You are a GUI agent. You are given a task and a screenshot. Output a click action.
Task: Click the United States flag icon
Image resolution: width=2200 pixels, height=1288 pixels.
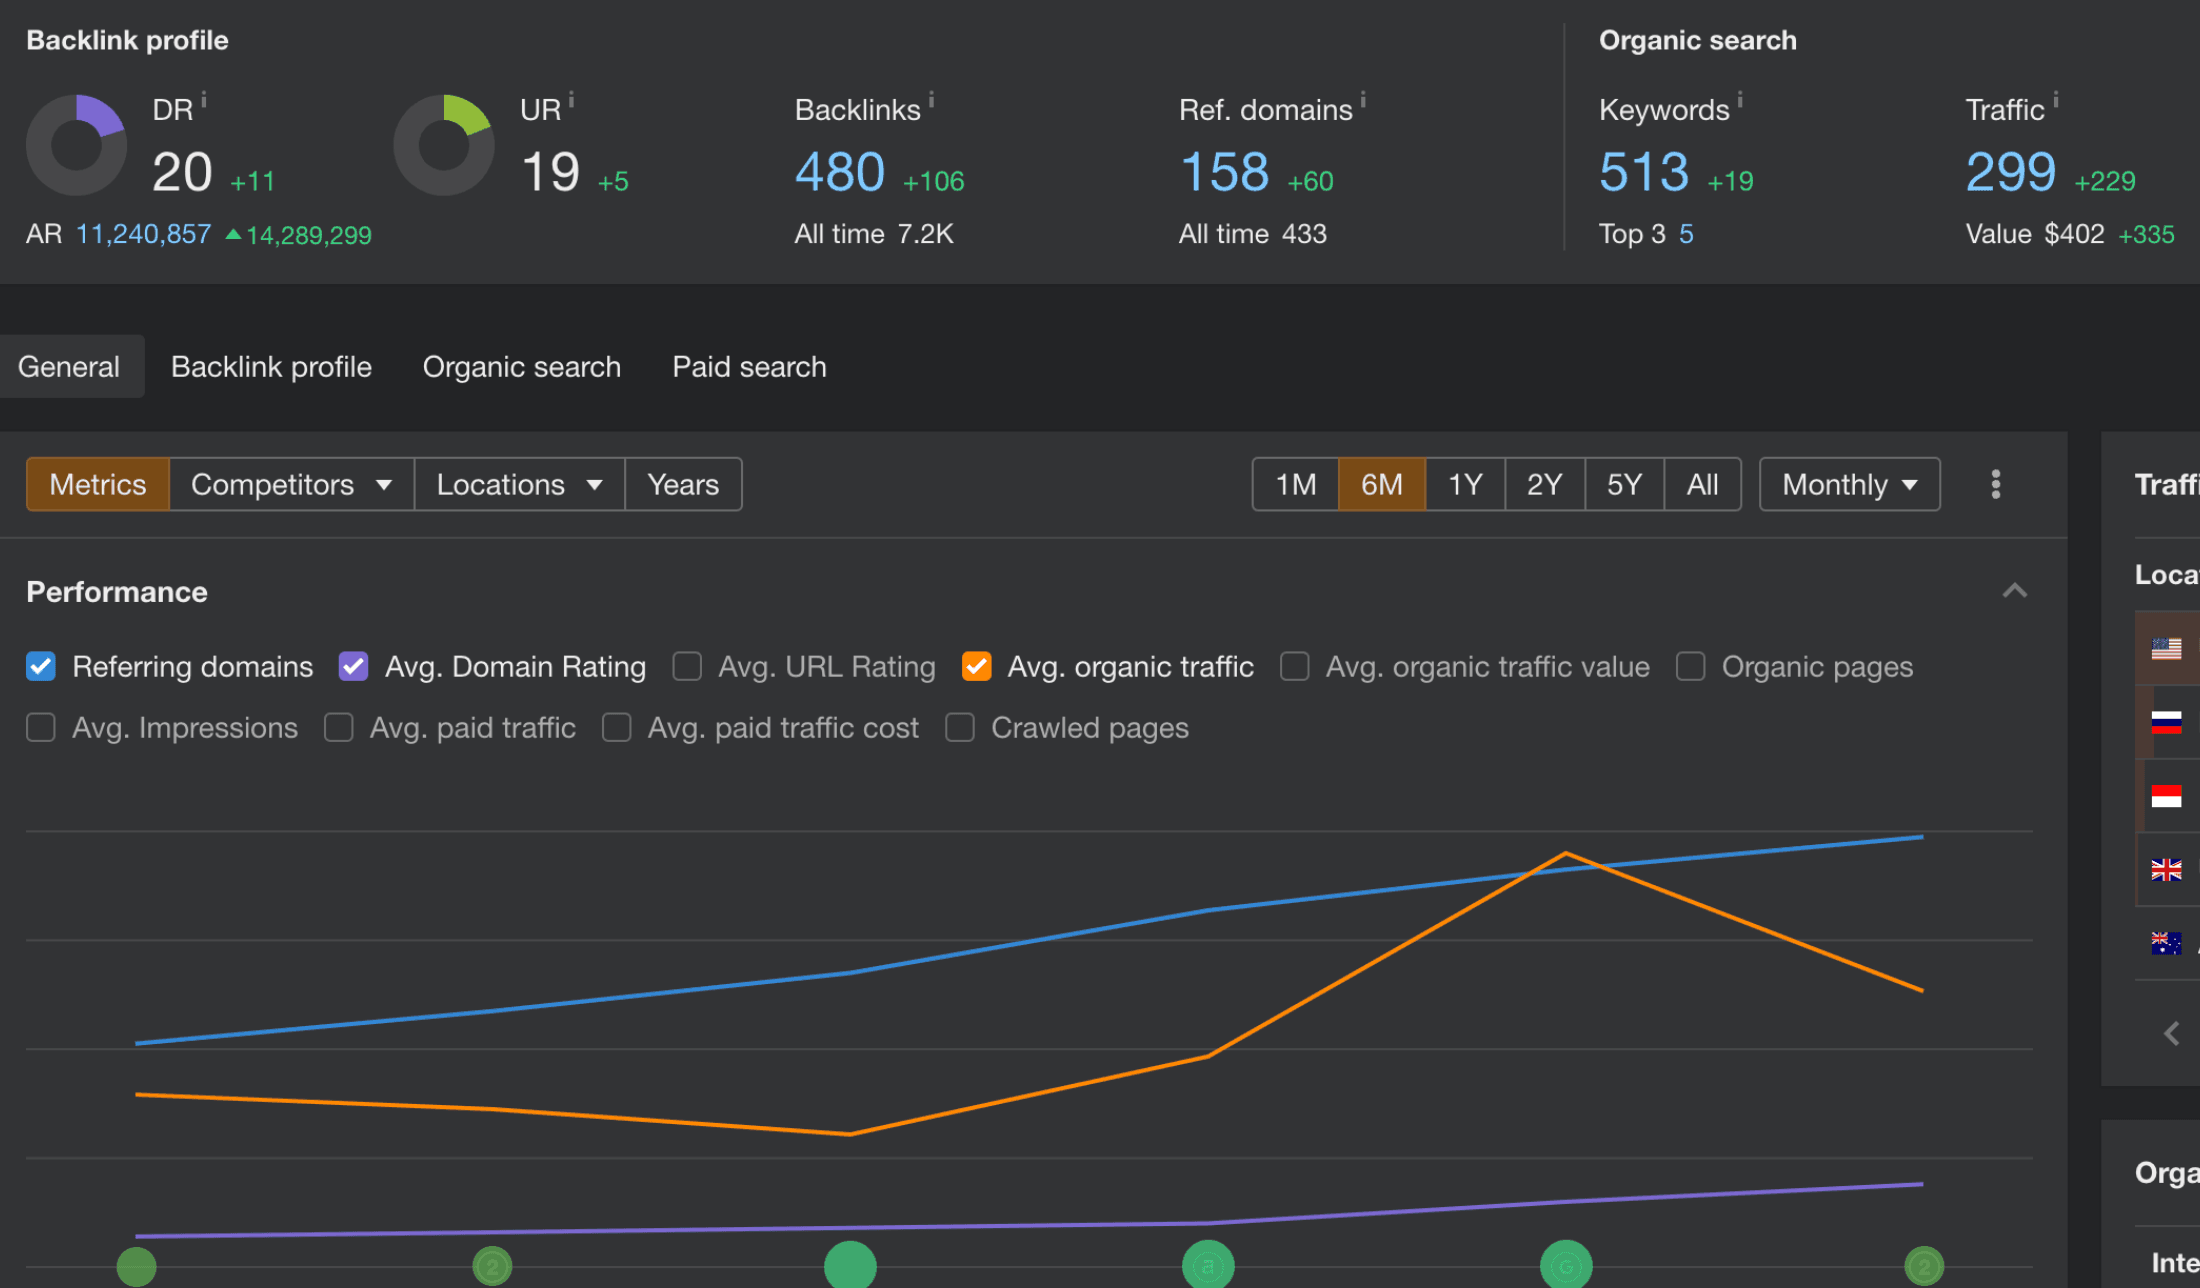tap(2166, 649)
